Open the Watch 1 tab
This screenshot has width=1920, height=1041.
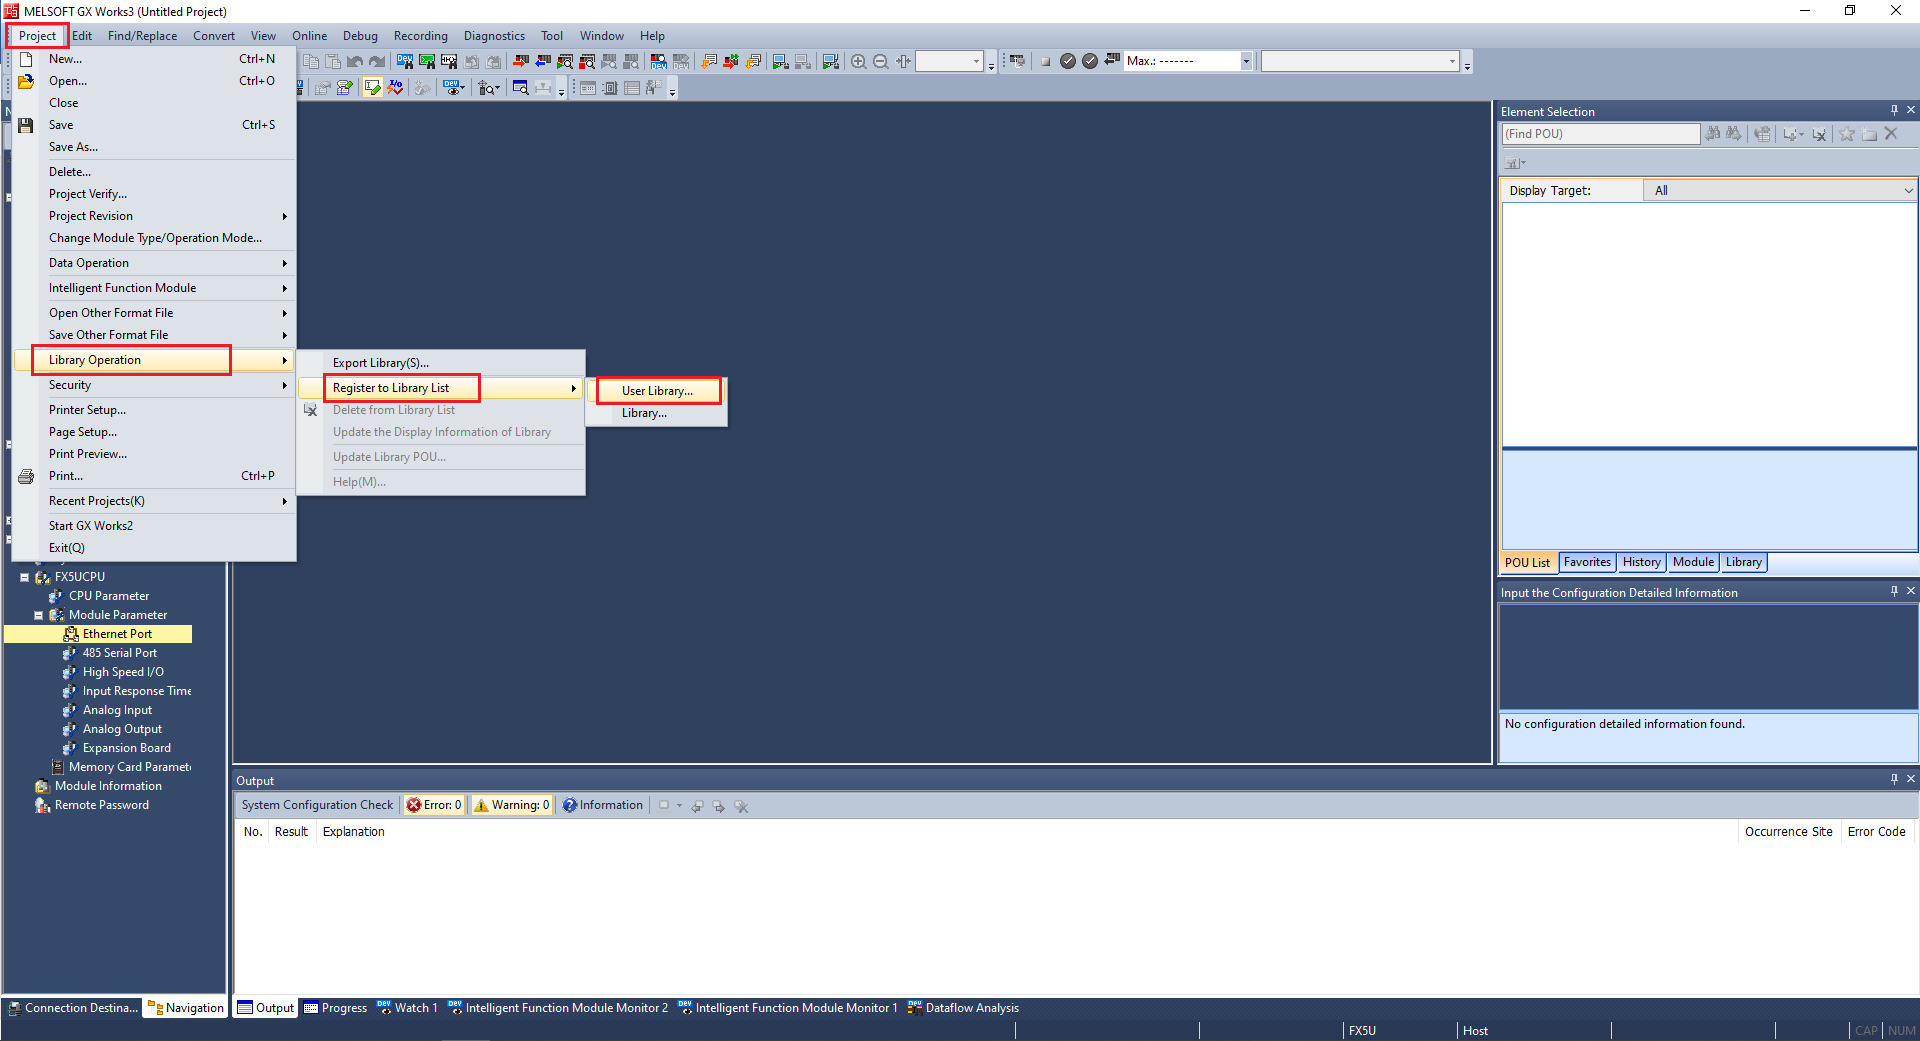(x=407, y=1008)
